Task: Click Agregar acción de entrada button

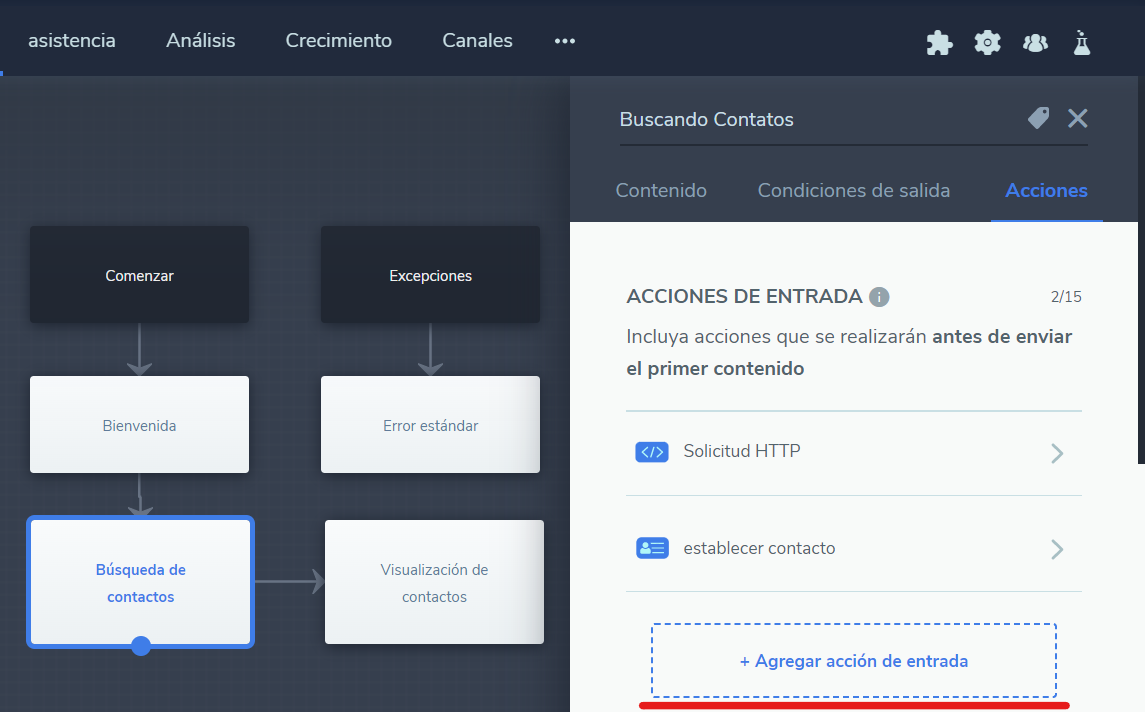Action: click(853, 661)
